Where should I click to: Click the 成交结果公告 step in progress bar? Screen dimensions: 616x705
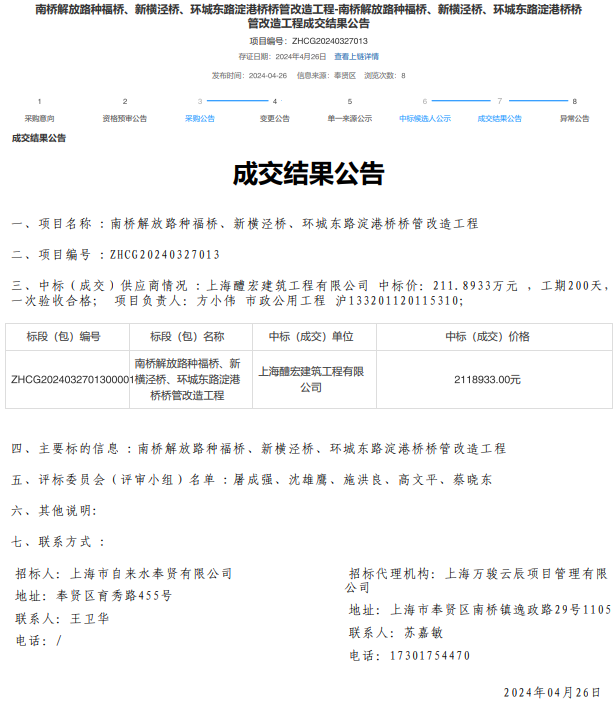click(x=499, y=118)
